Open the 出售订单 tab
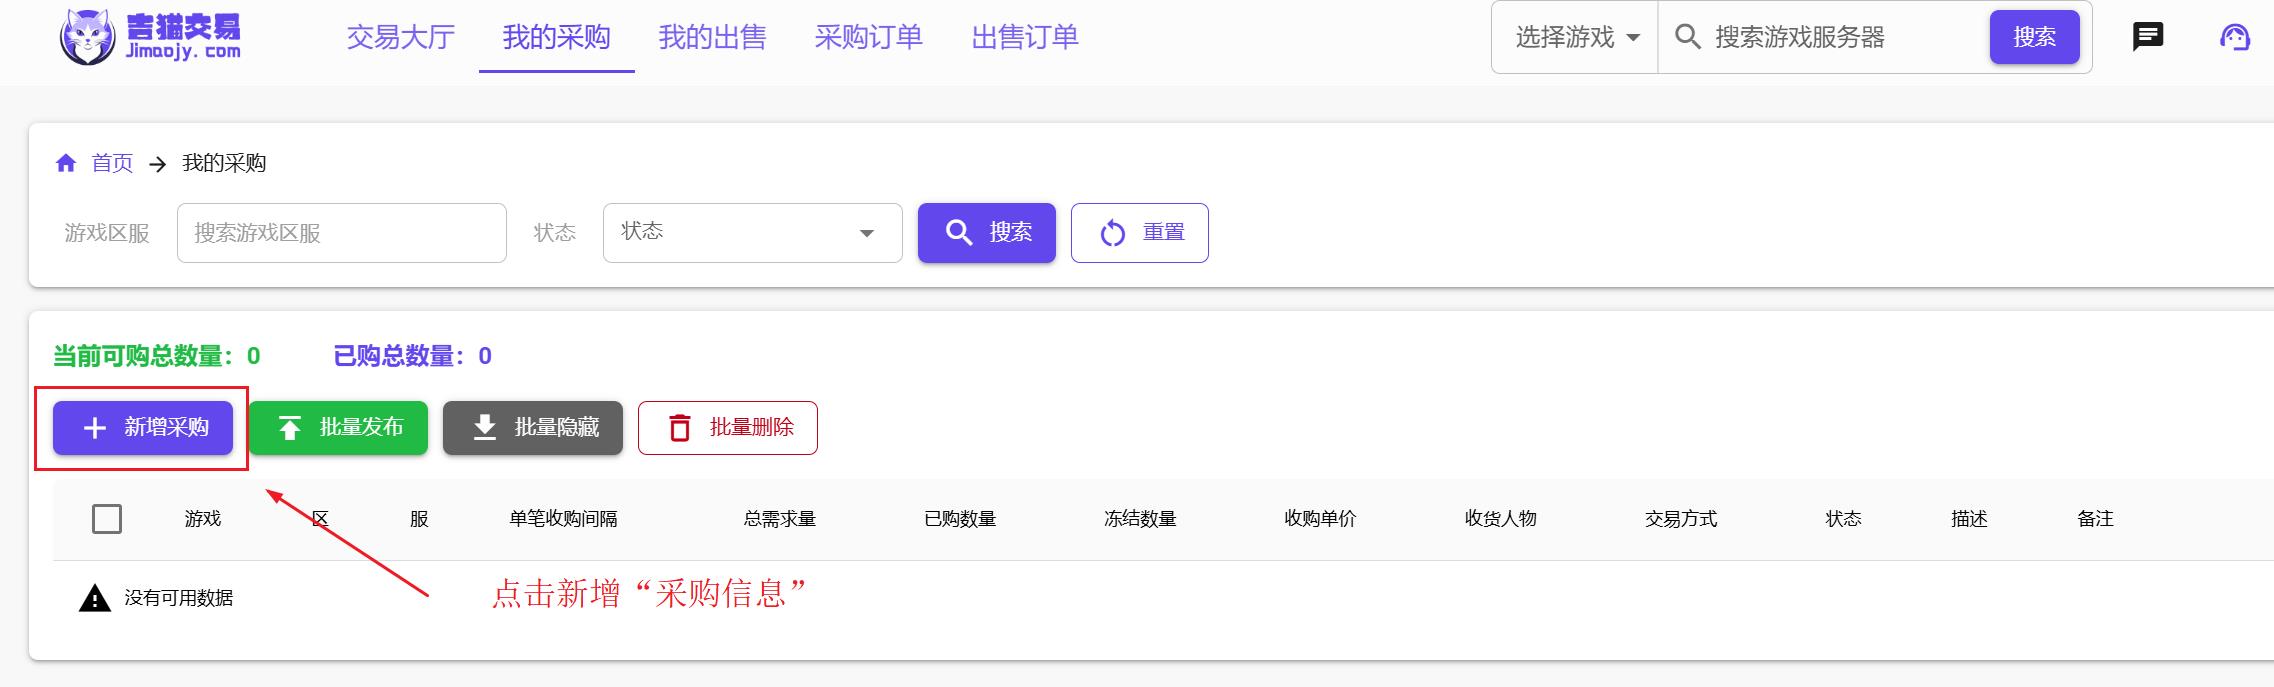Viewport: 2274px width, 687px height. (x=1024, y=37)
